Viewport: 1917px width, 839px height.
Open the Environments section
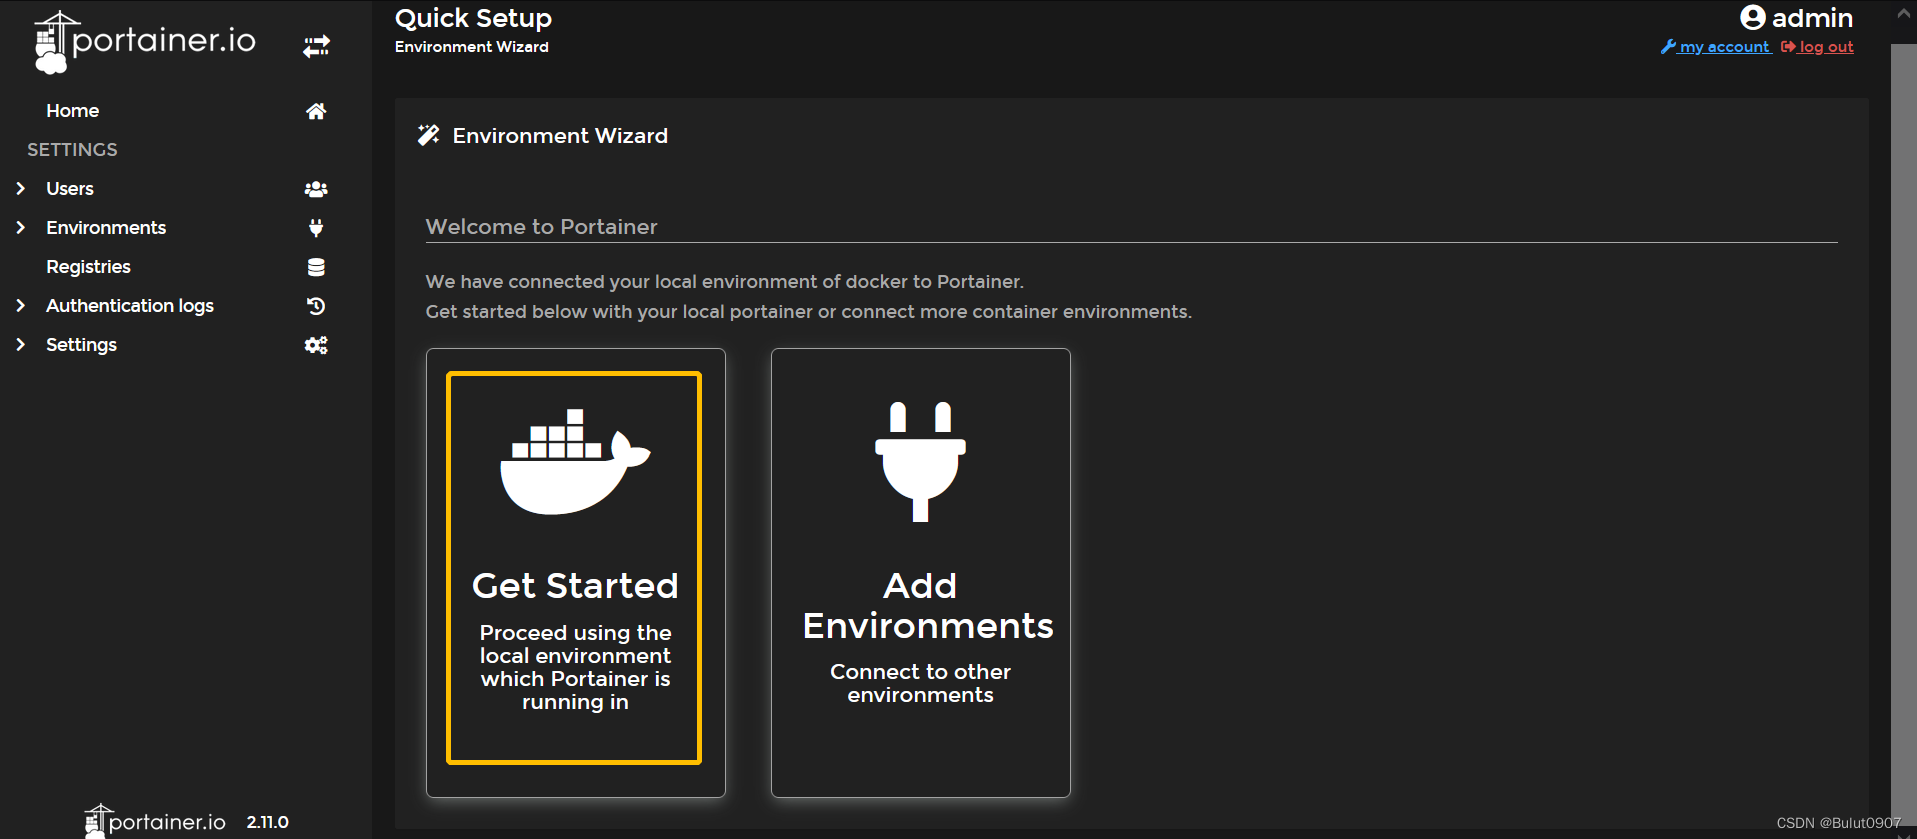click(x=106, y=228)
